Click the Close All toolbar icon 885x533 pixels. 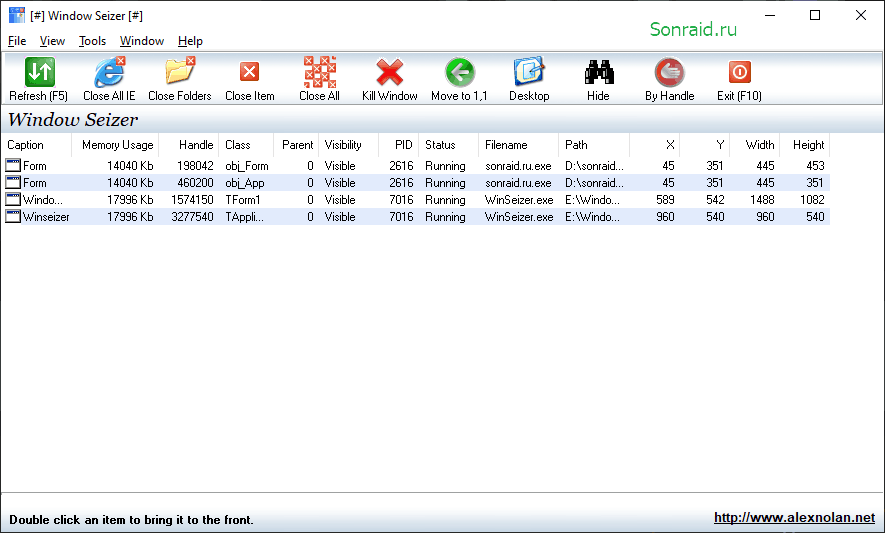[319, 72]
